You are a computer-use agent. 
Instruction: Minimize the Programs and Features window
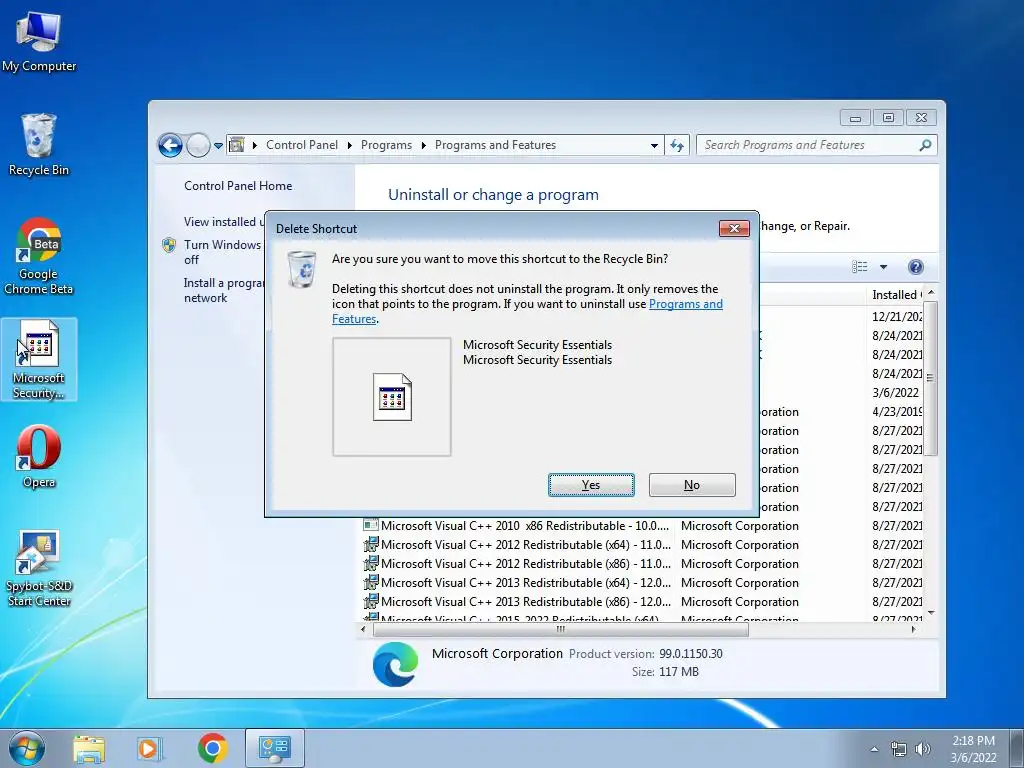point(855,118)
